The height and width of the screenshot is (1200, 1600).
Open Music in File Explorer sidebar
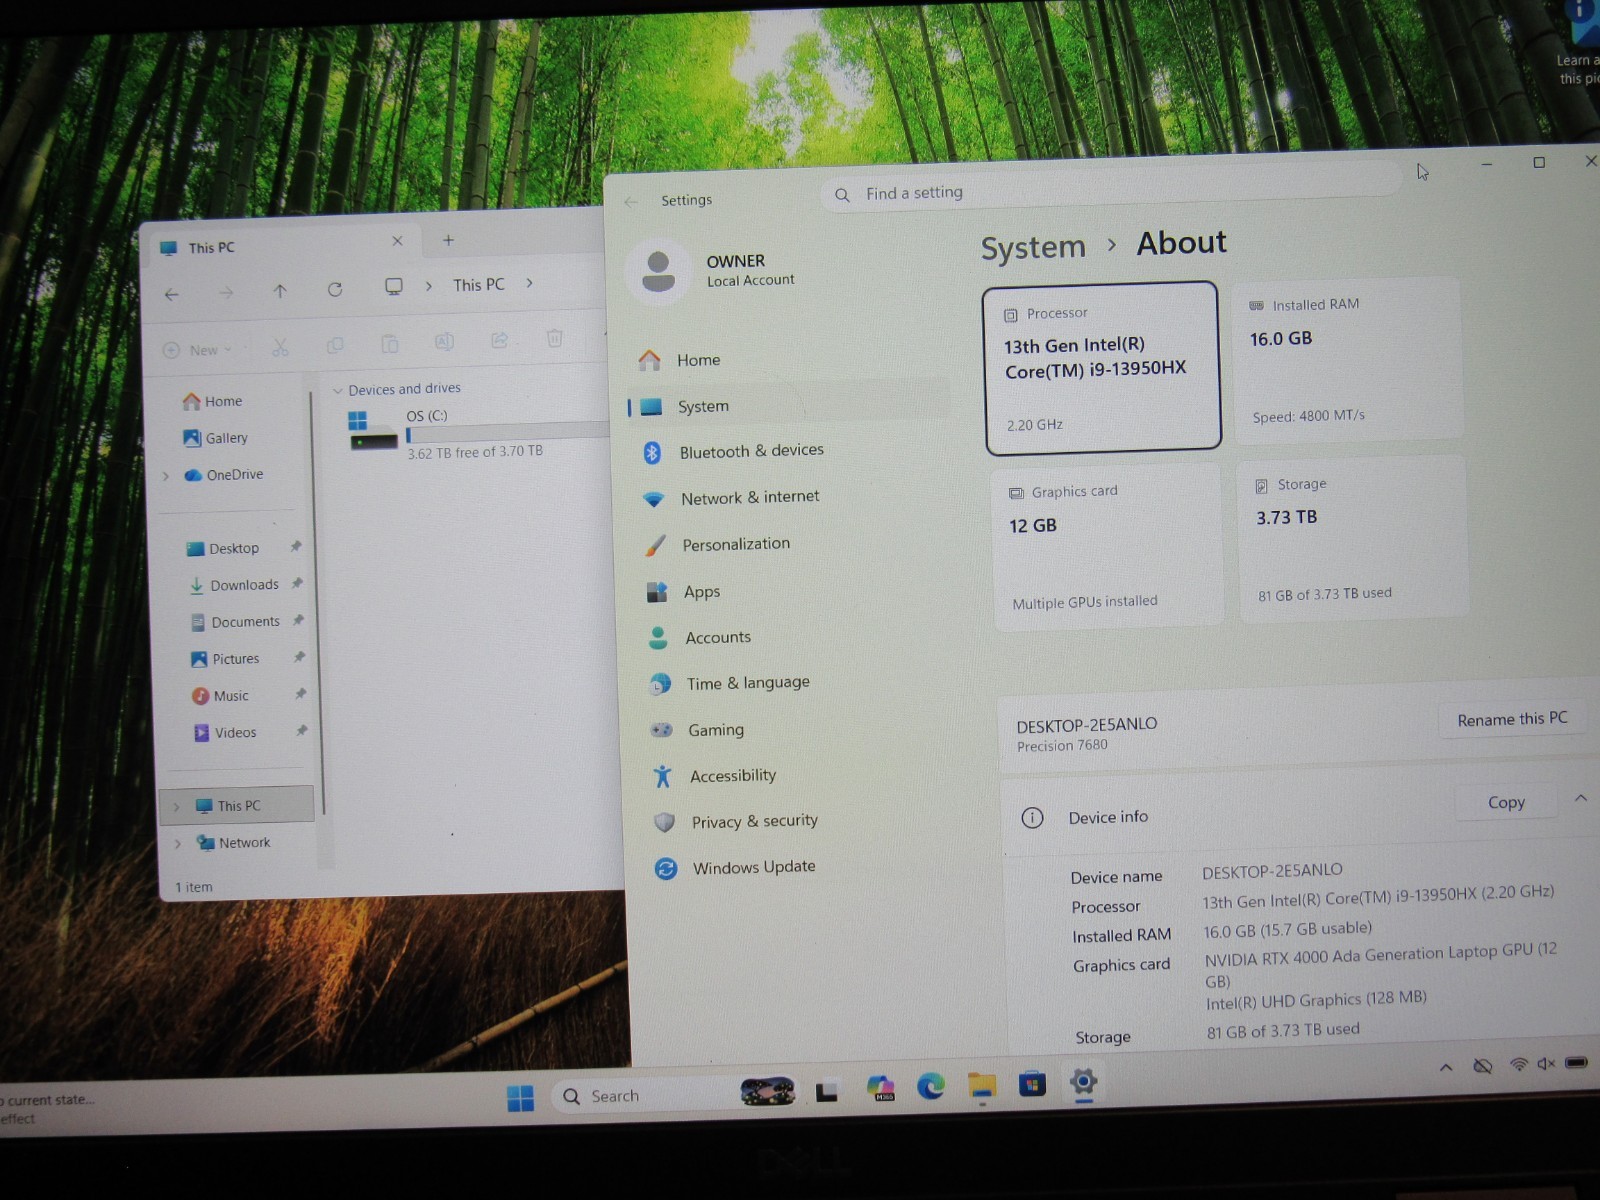[220, 696]
